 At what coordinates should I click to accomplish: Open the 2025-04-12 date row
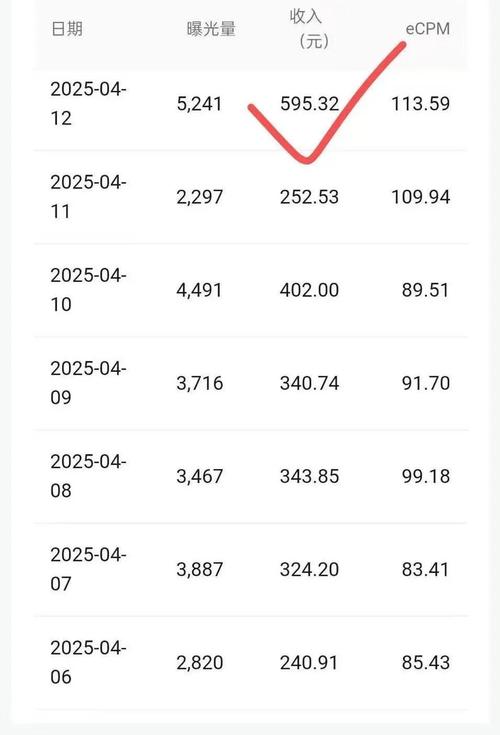251,104
